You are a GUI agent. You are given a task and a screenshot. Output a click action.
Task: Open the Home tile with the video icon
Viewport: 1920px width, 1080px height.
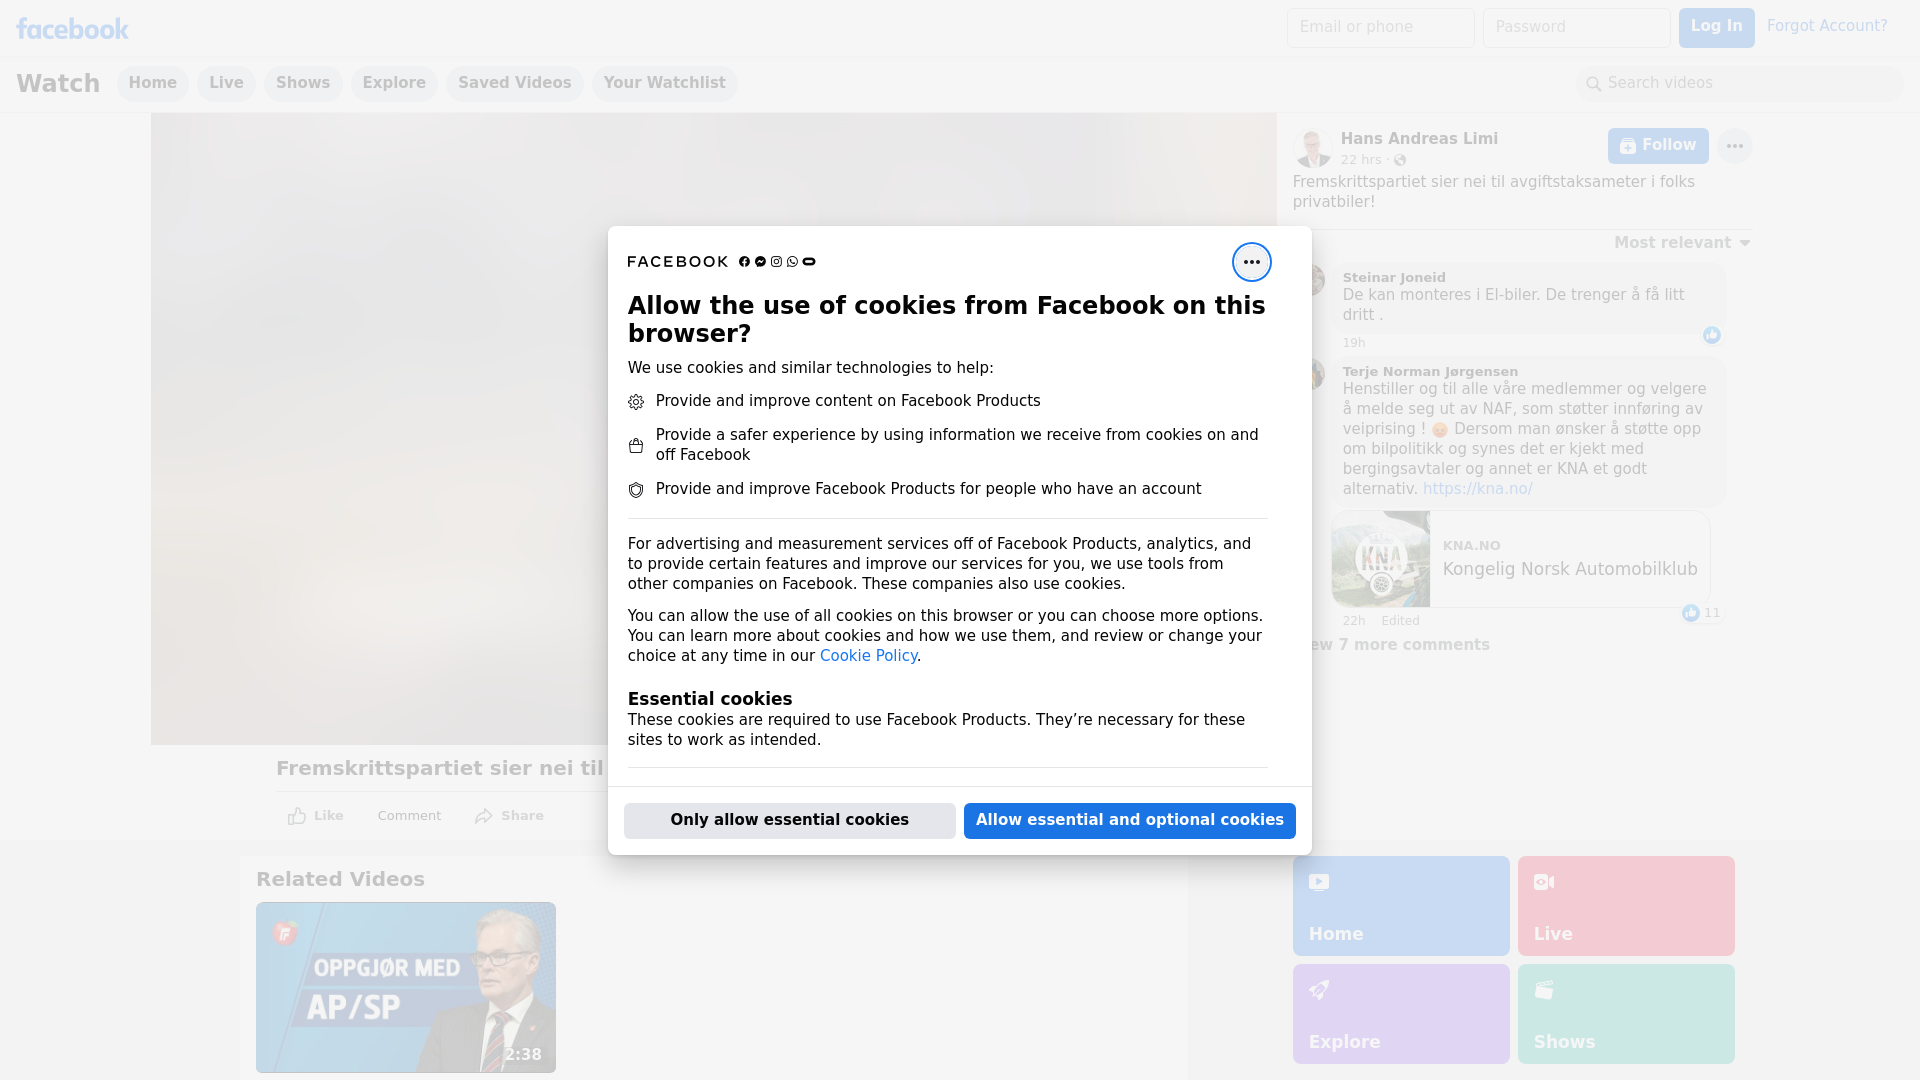click(1400, 906)
